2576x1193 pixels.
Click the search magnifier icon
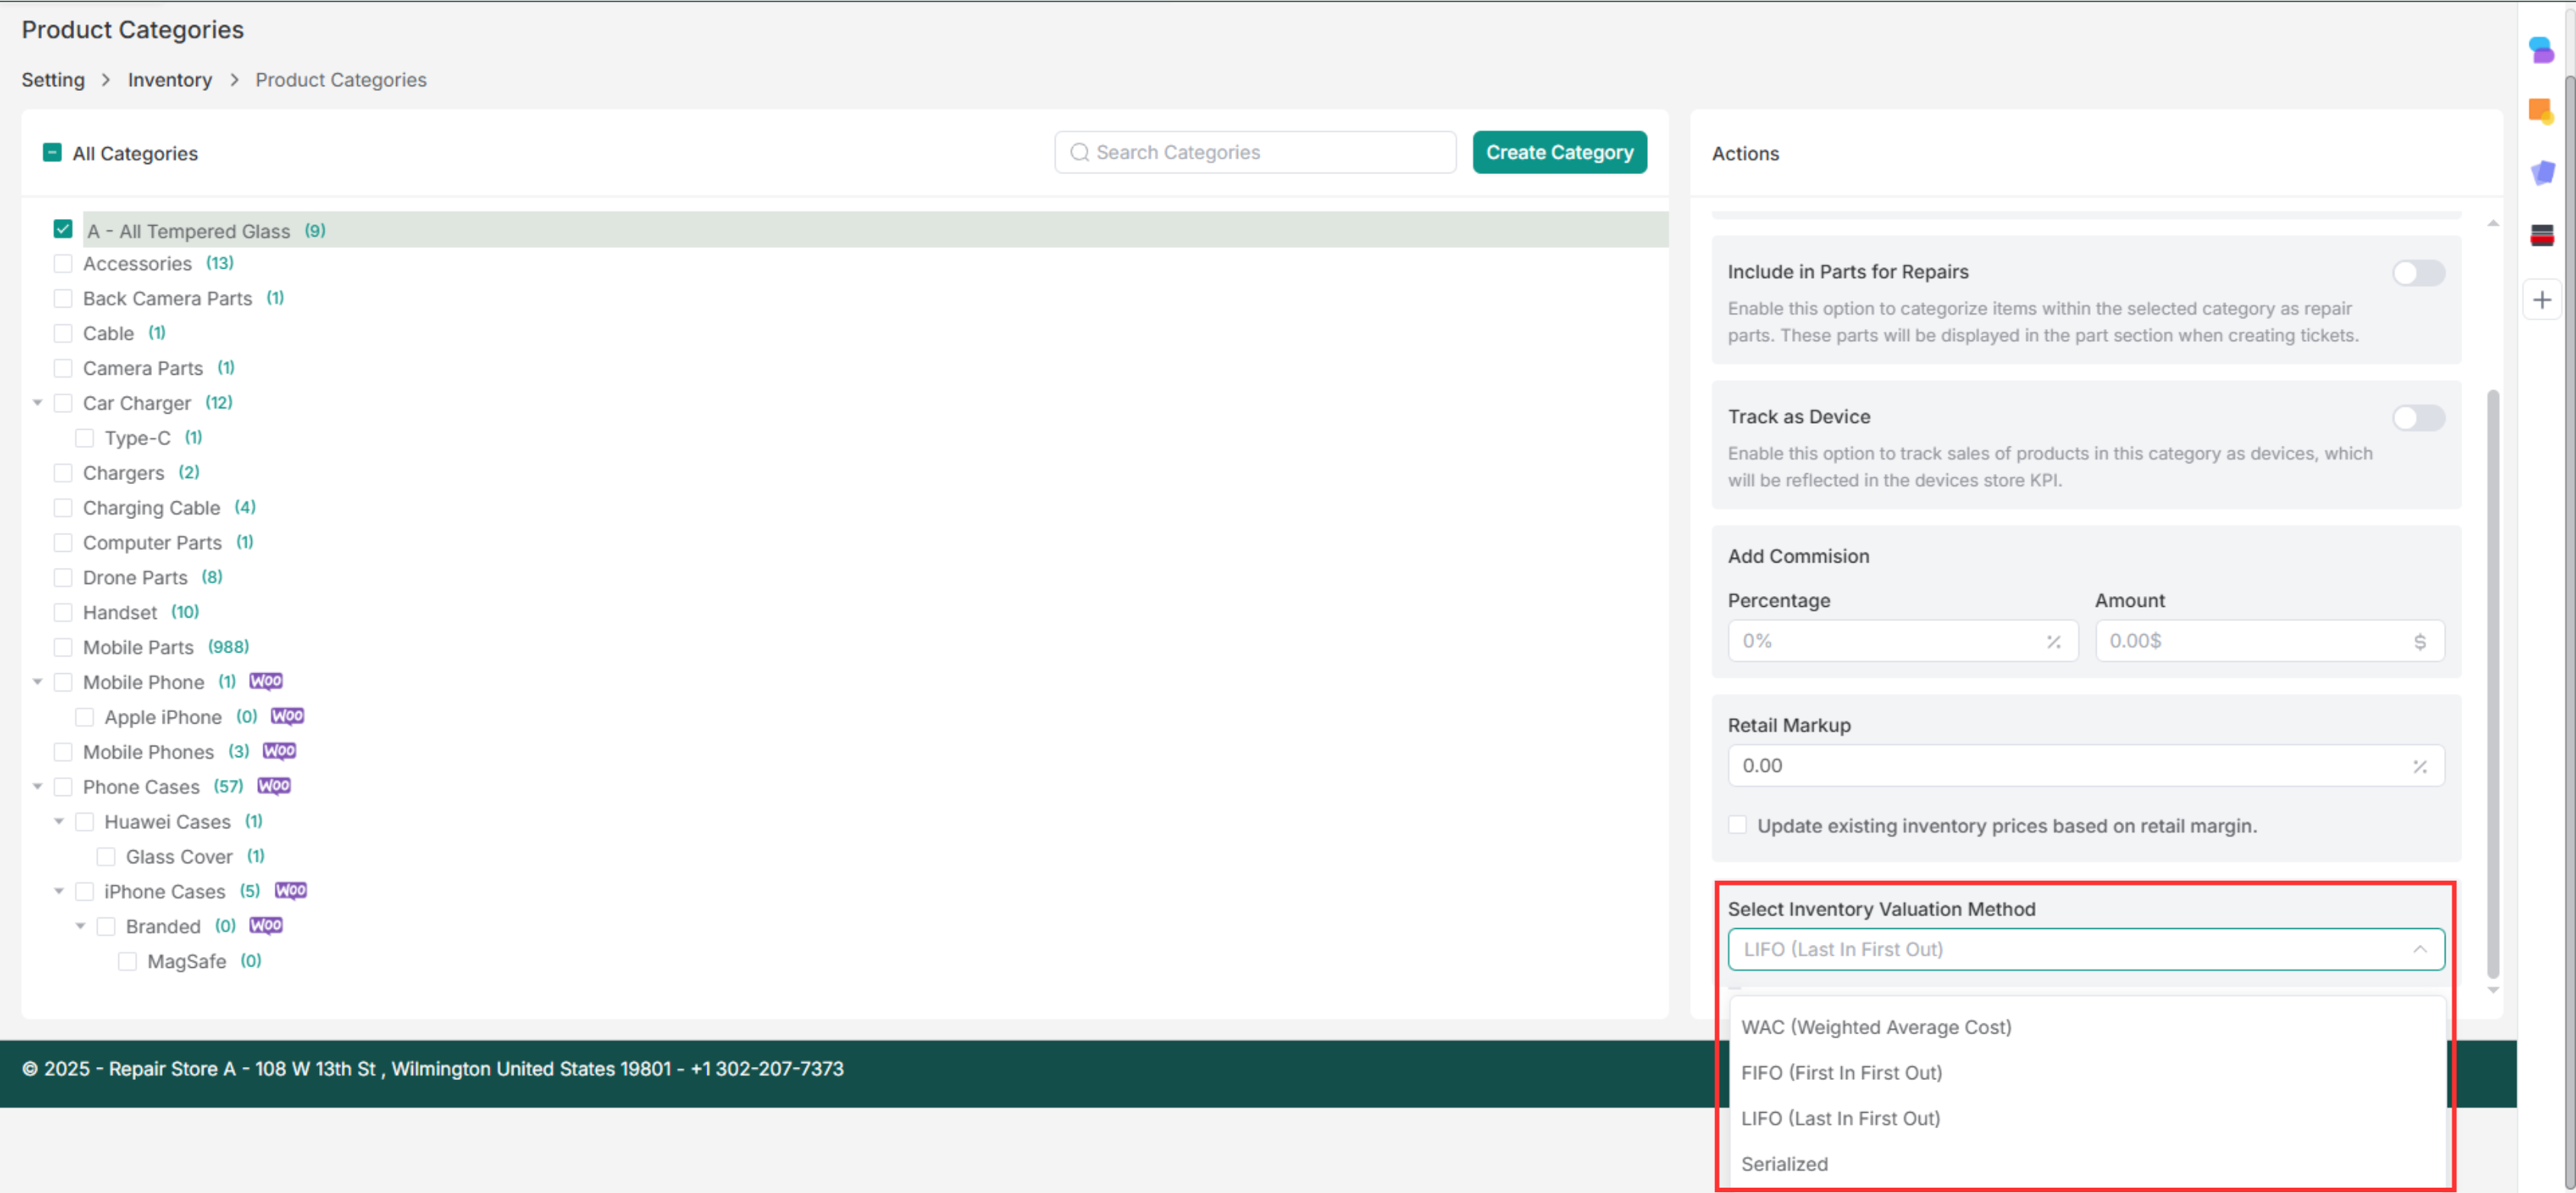[1079, 152]
